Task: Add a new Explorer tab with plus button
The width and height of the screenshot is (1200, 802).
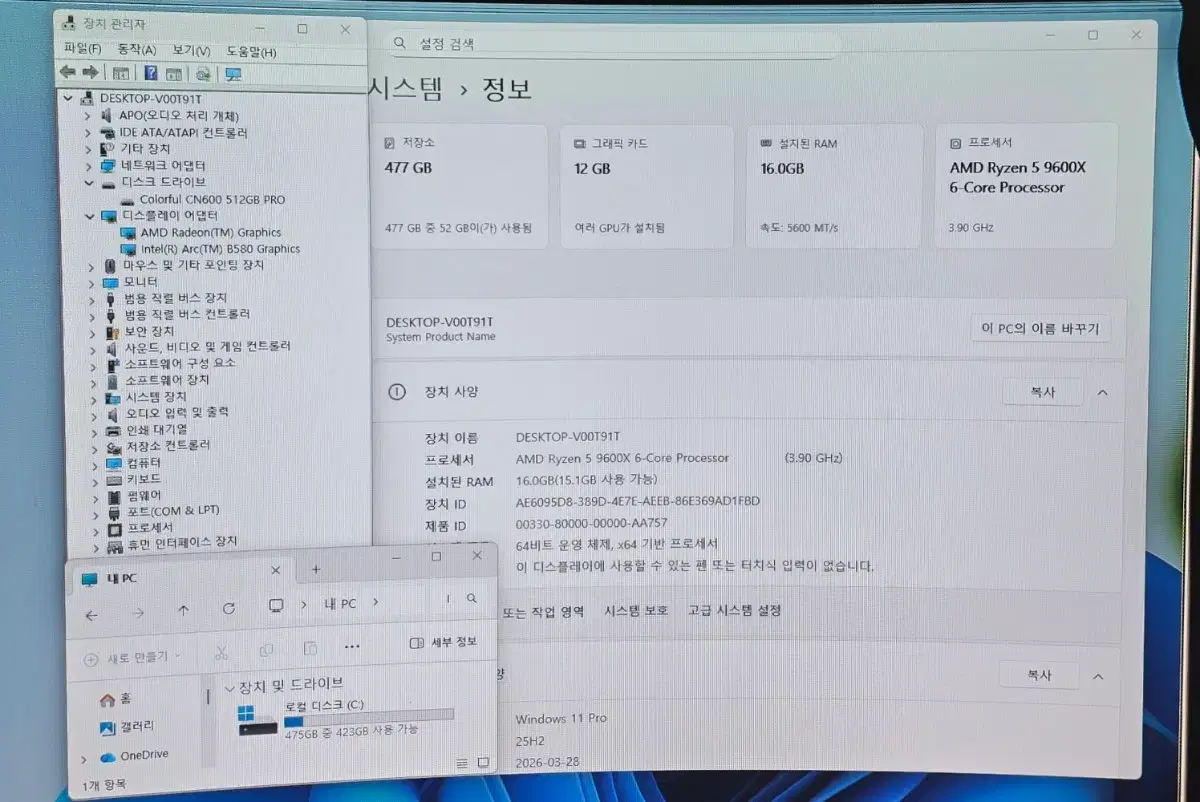Action: pos(315,569)
